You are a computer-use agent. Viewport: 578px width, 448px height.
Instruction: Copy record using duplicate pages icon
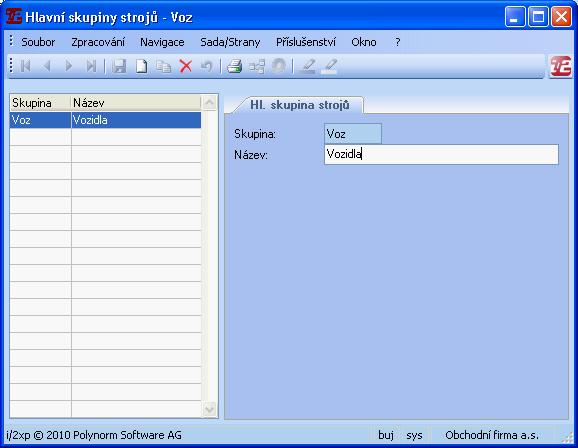(163, 66)
